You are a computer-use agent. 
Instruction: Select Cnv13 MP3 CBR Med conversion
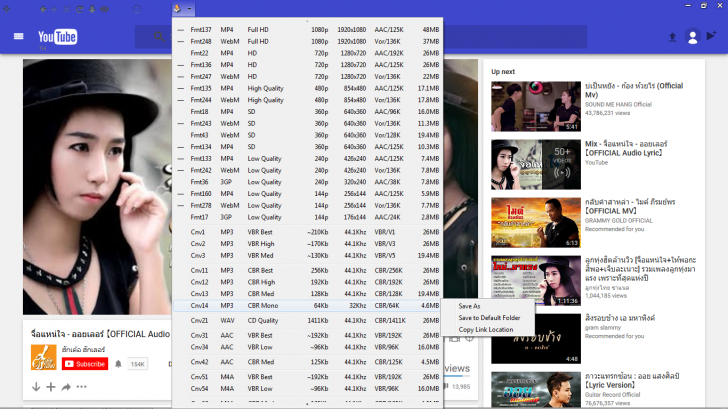[307, 294]
